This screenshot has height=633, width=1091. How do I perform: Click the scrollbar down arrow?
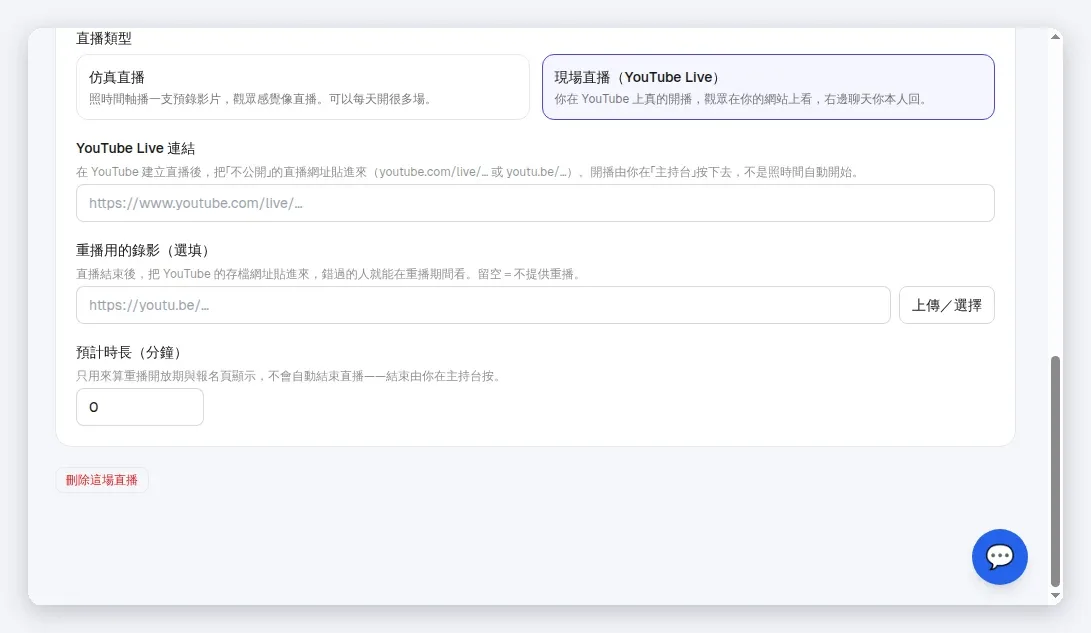click(1056, 595)
